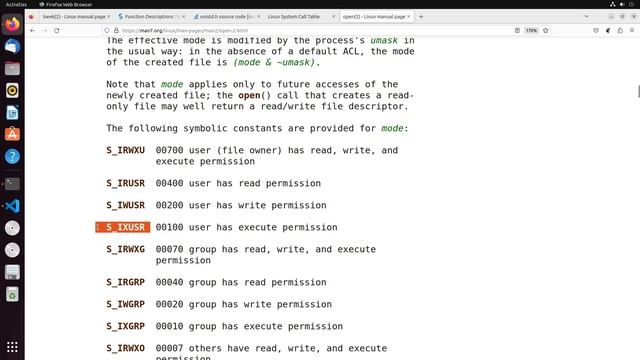Open the second disc drive icon in dock
This screenshot has height=360, width=640.
(x=12, y=250)
